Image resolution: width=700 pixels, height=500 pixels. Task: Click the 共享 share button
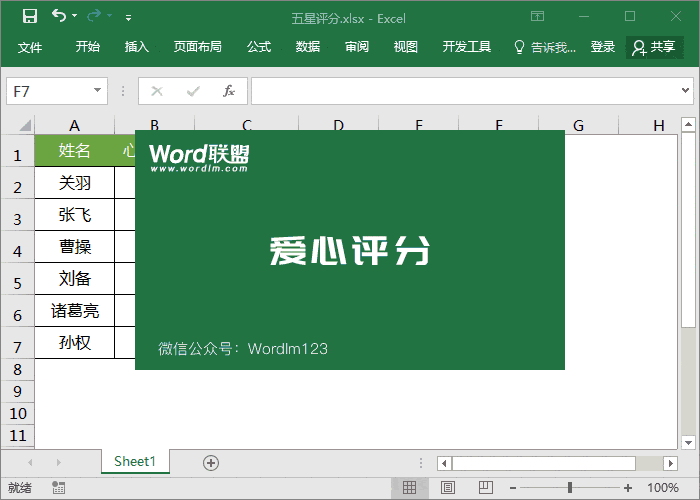(x=654, y=47)
